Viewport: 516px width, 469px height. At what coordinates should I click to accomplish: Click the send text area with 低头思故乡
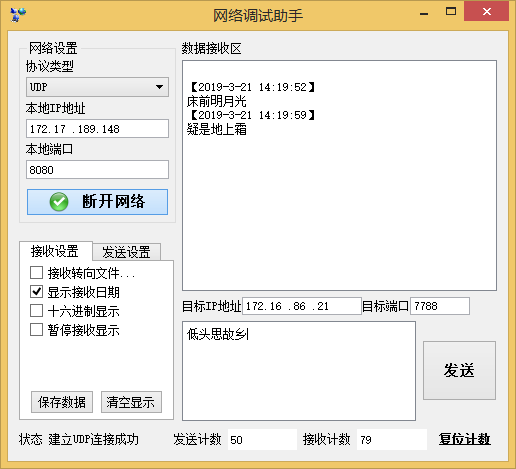tap(299, 371)
